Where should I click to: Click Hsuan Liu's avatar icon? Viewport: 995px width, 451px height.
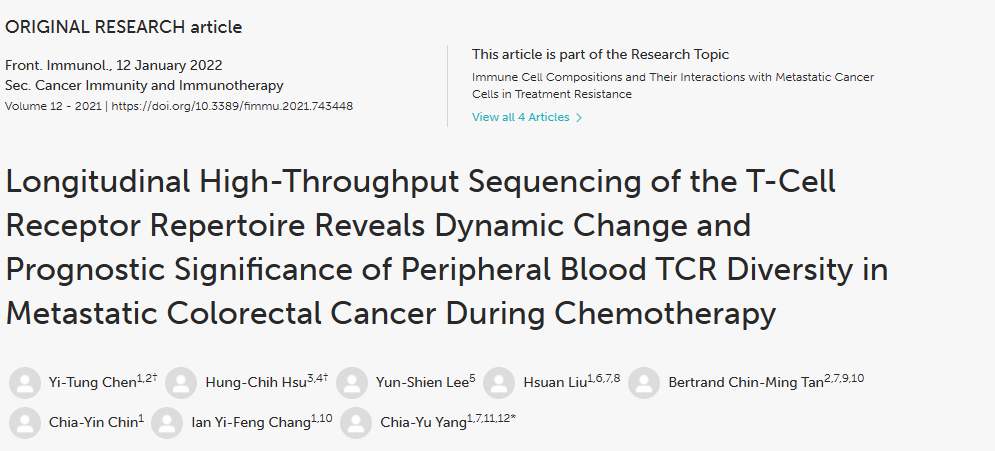point(499,383)
